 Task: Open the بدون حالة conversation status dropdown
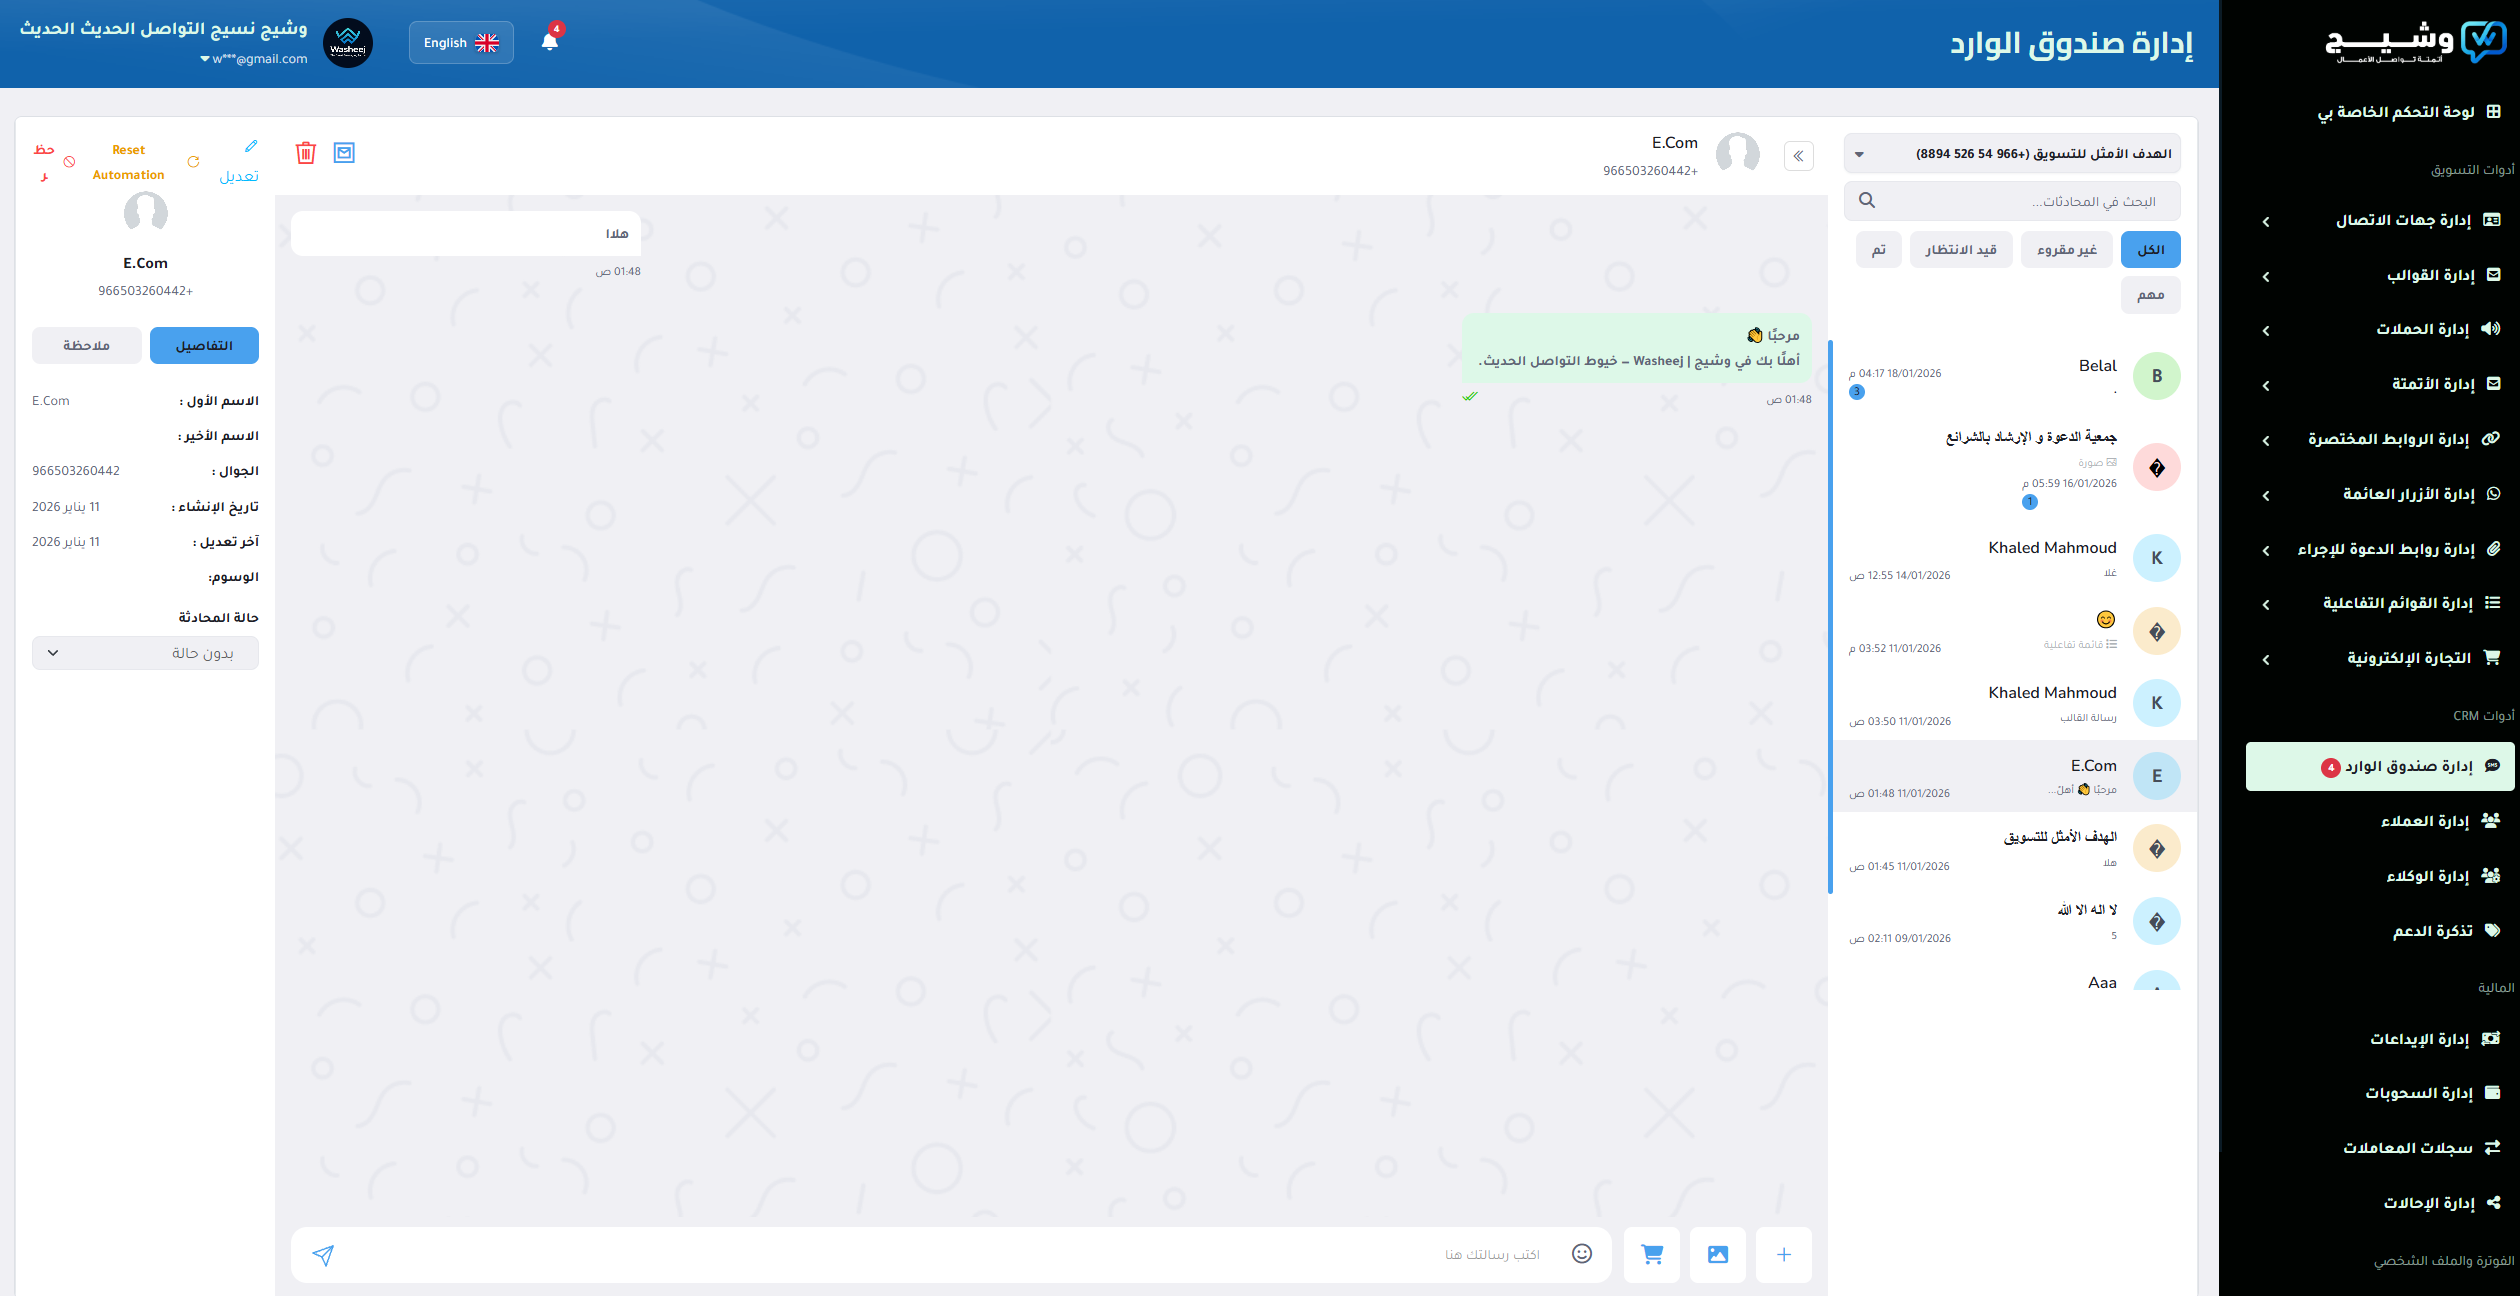[145, 653]
